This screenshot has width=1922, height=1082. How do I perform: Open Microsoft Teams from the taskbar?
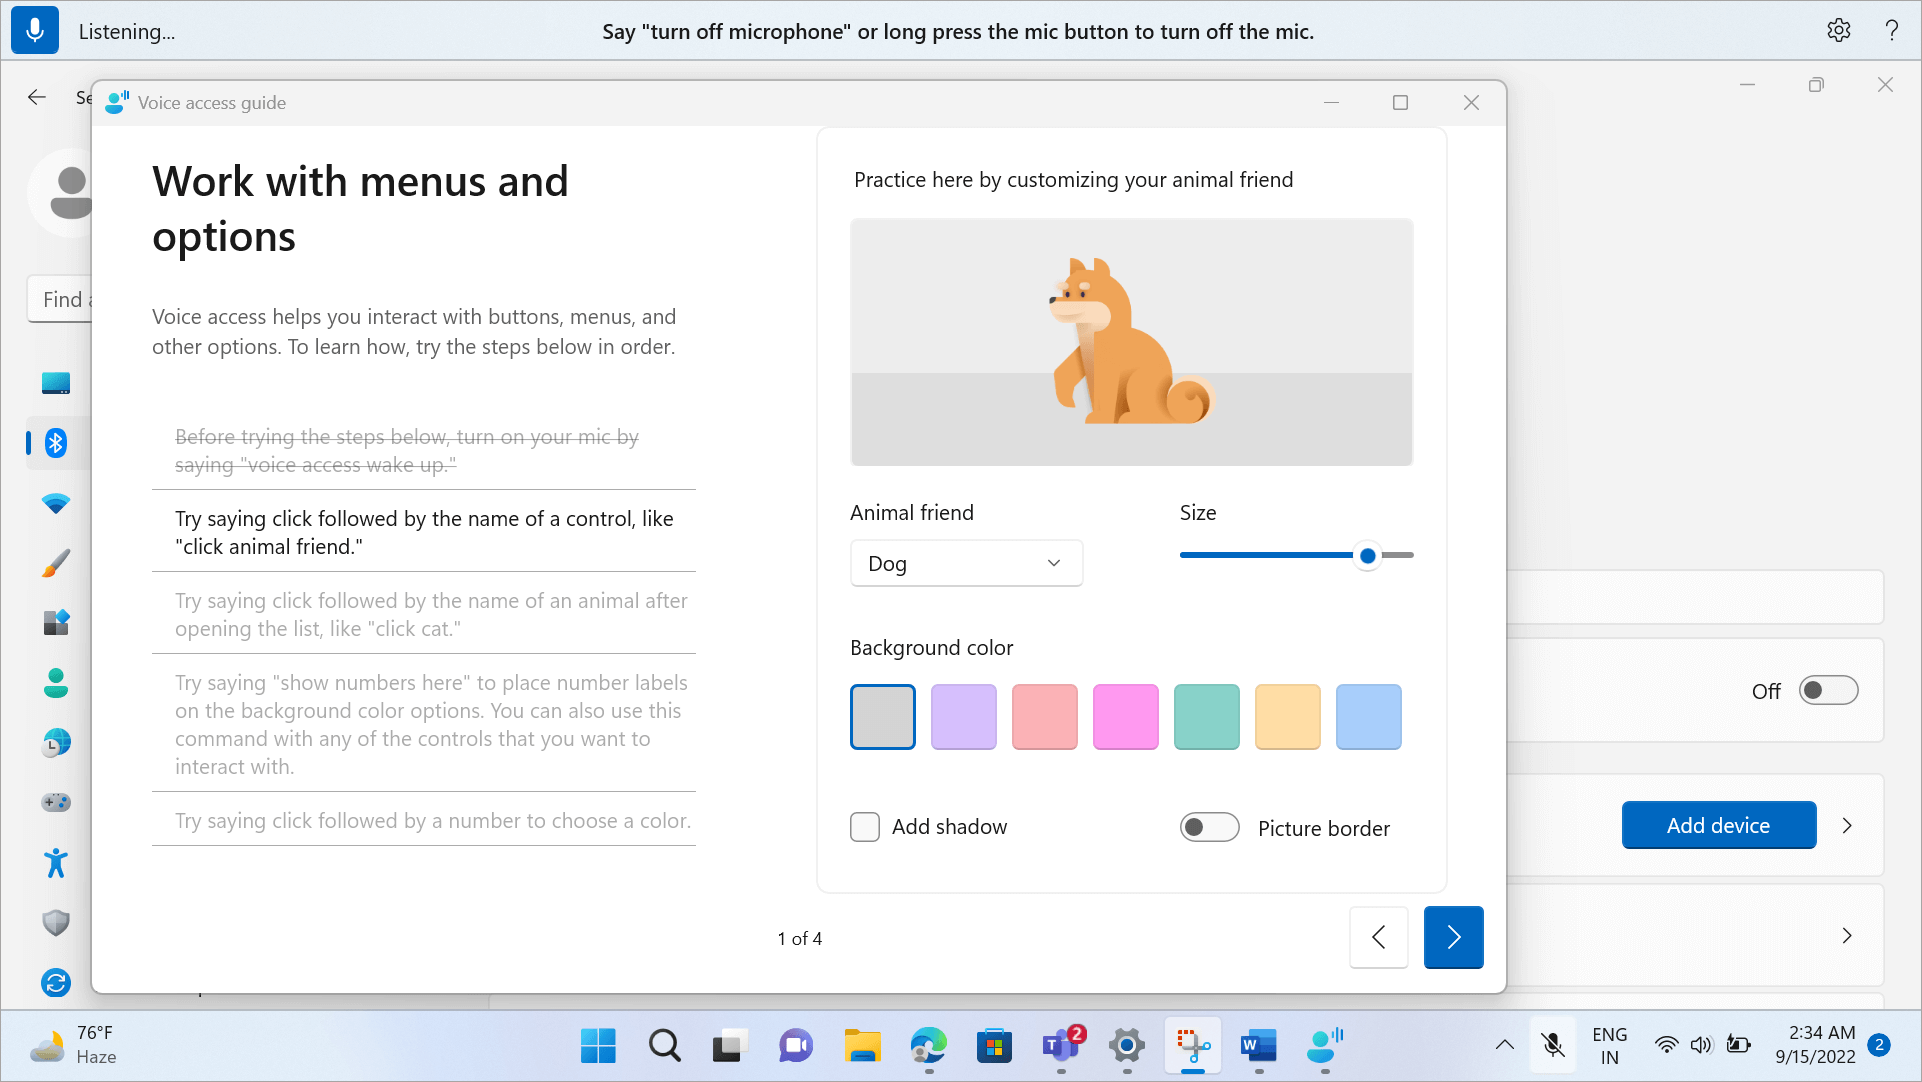(x=1059, y=1046)
